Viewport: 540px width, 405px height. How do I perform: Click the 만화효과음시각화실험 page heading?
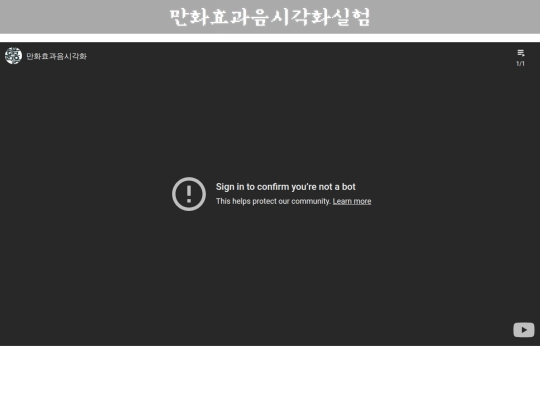(x=270, y=17)
